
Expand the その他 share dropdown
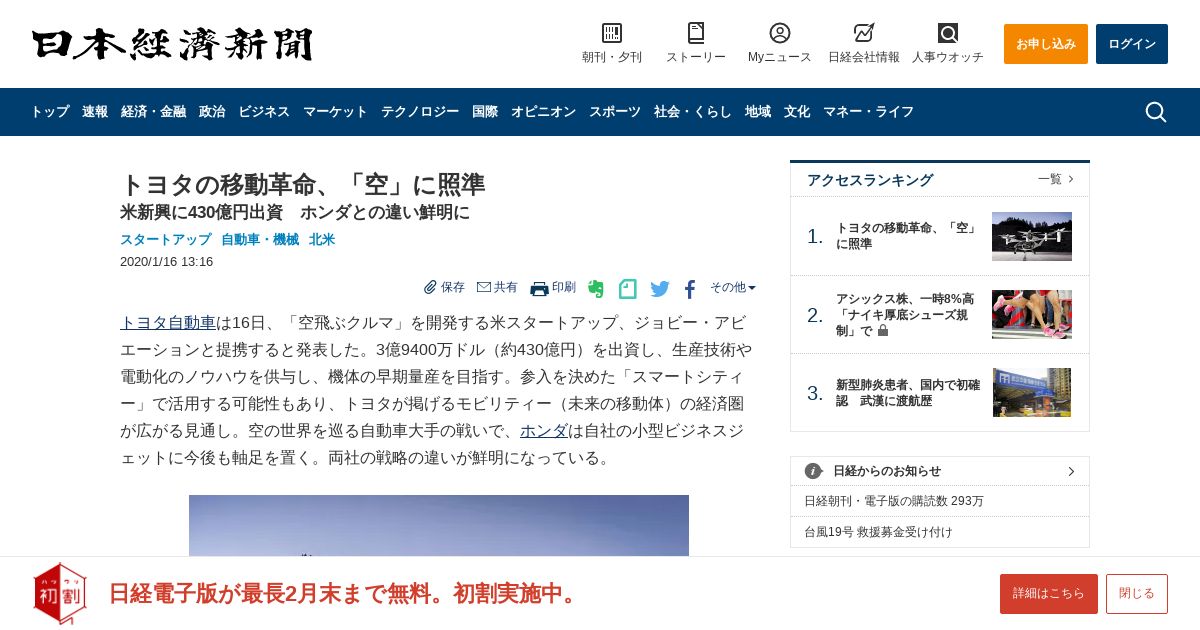pyautogui.click(x=733, y=287)
